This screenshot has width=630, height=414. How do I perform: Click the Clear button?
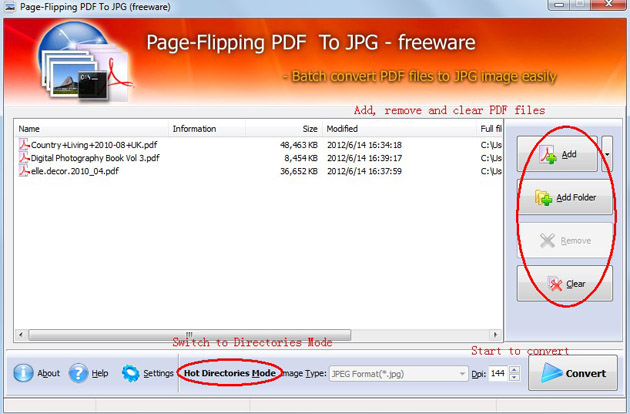click(x=565, y=284)
